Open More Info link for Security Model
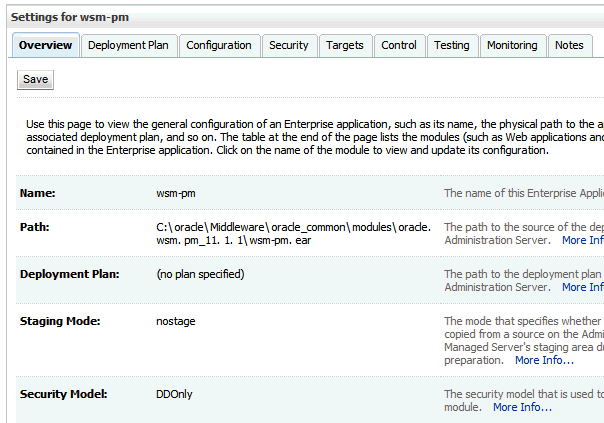604x423 pixels. tap(522, 407)
